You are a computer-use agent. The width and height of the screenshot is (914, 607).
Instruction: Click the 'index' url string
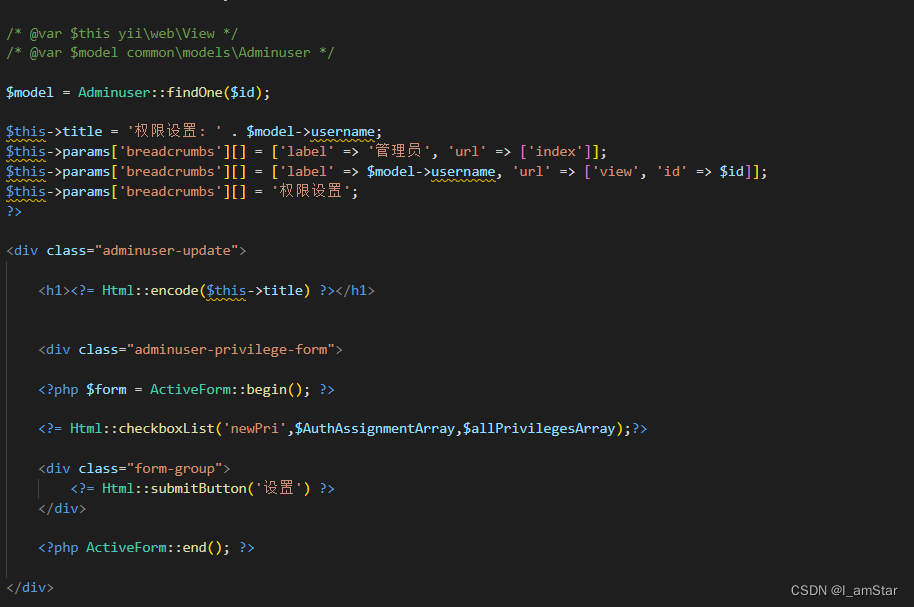556,152
